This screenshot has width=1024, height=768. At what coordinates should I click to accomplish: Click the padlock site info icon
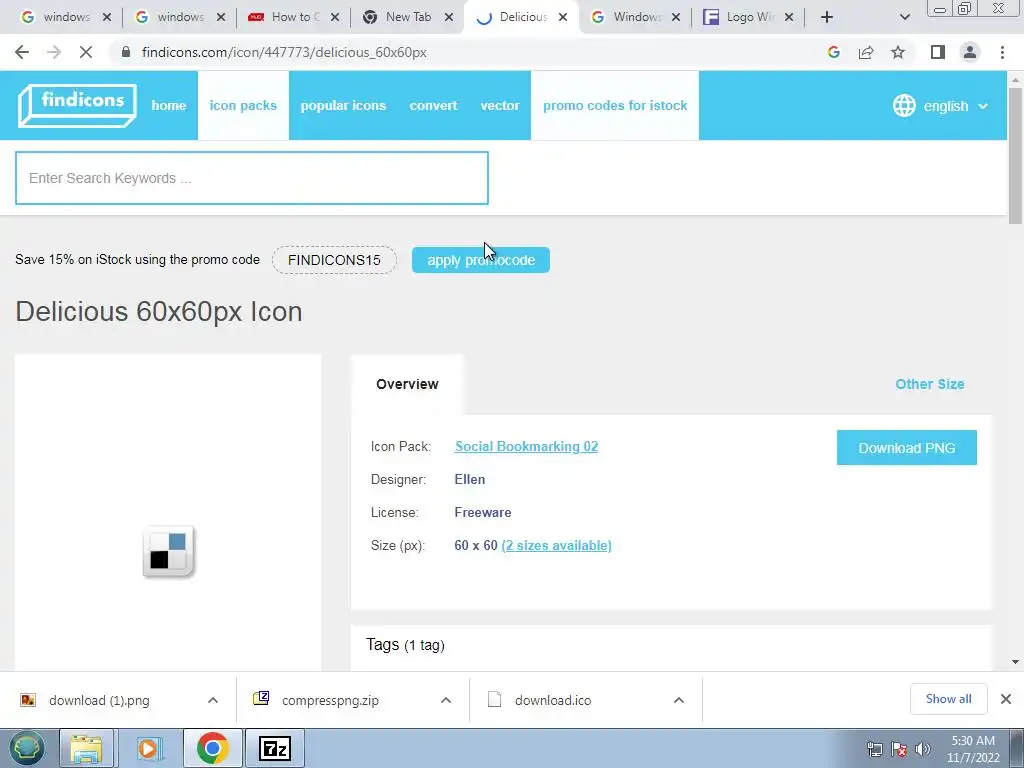pyautogui.click(x=125, y=52)
